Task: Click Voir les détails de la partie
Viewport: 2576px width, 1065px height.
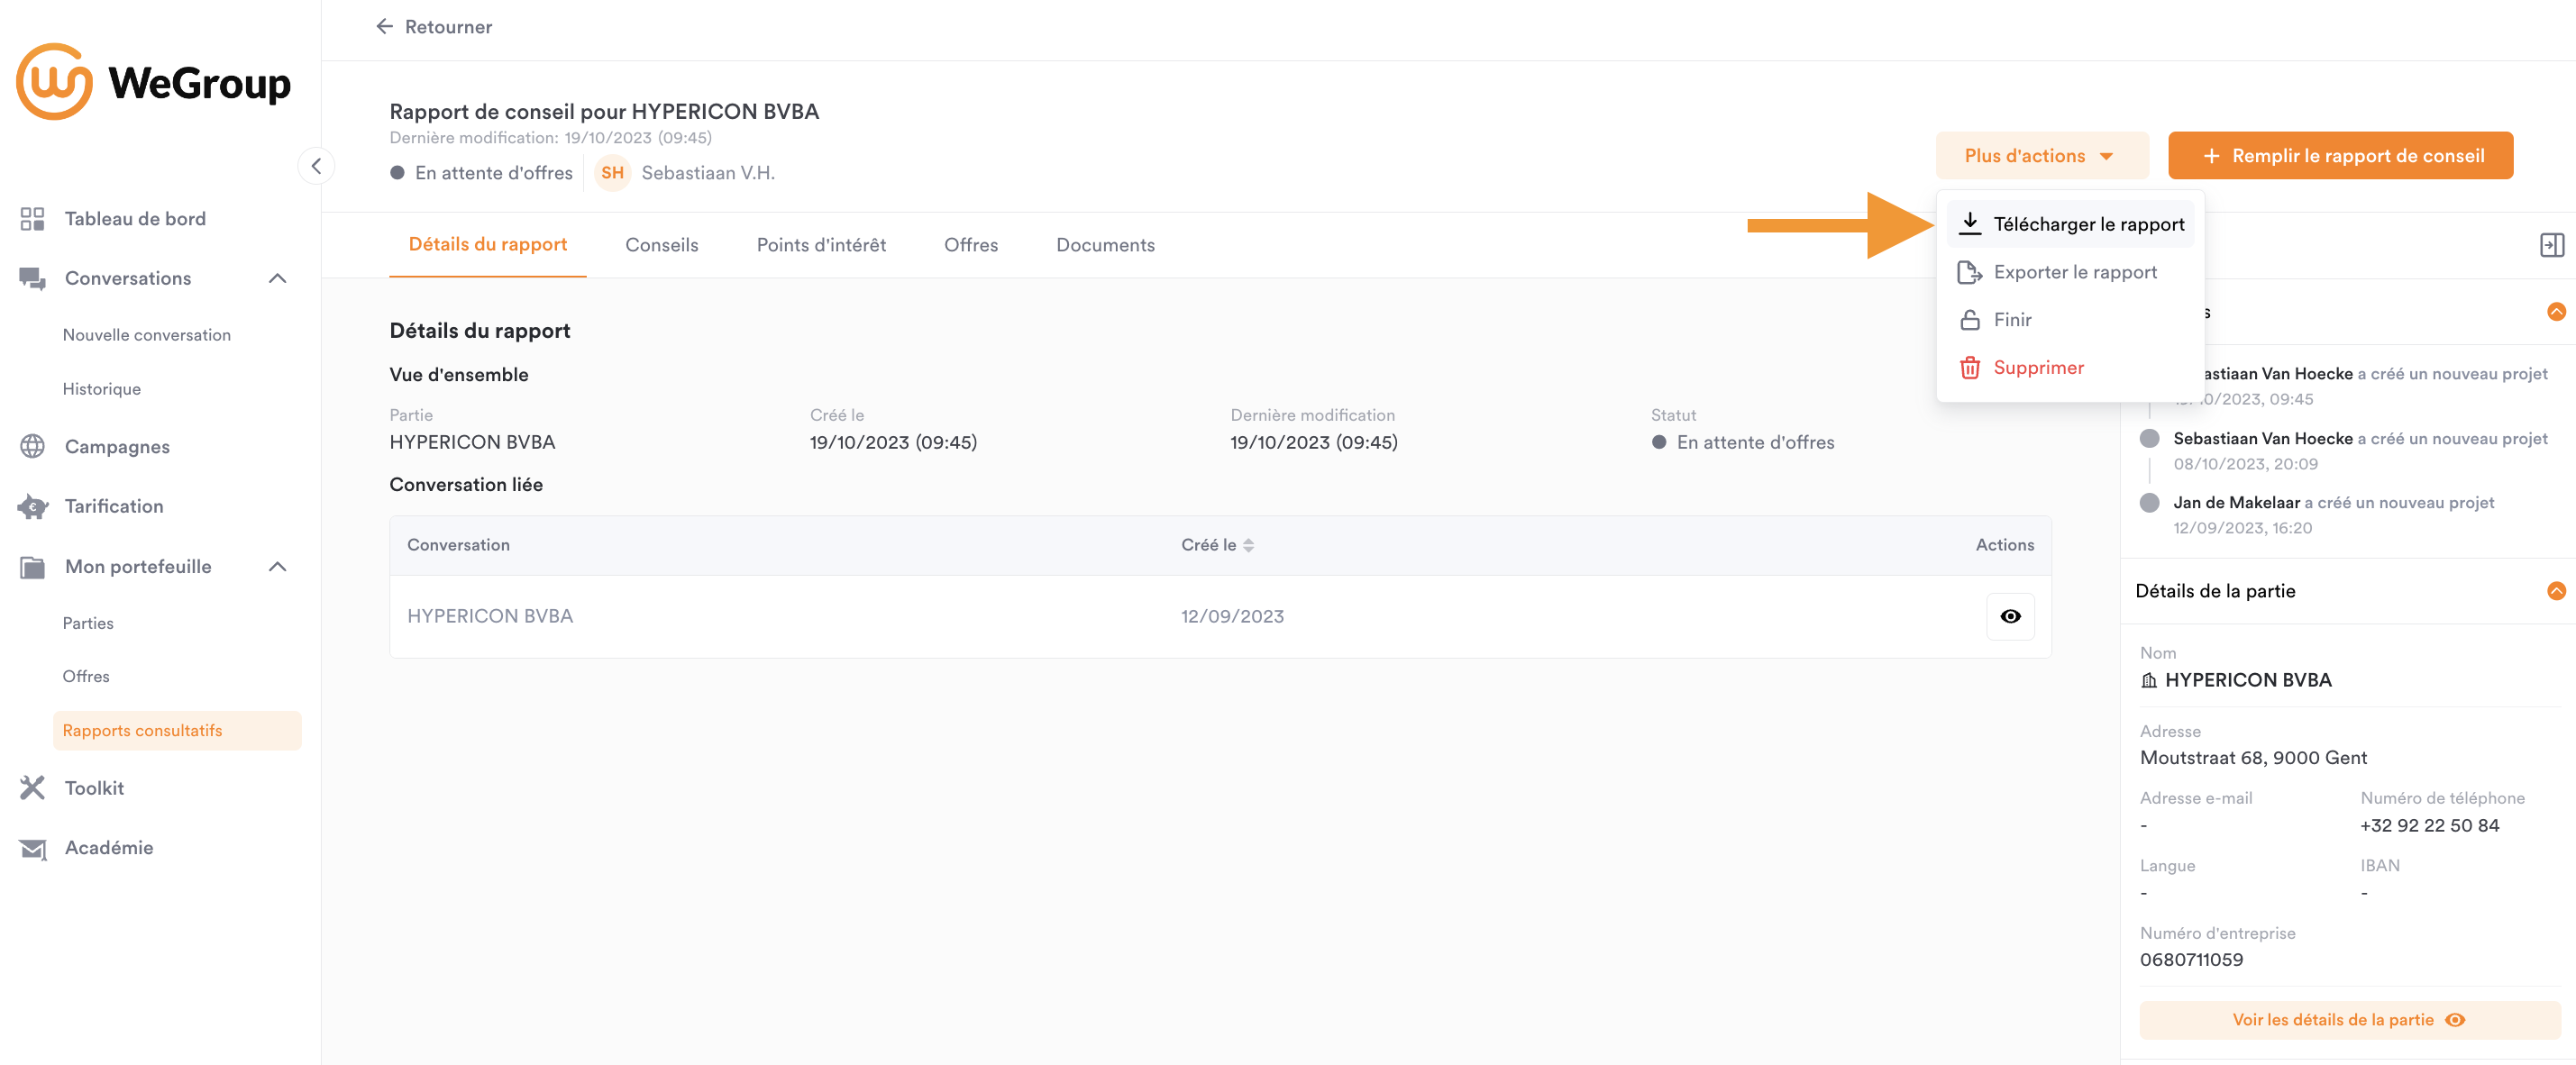Action: click(x=2348, y=1019)
